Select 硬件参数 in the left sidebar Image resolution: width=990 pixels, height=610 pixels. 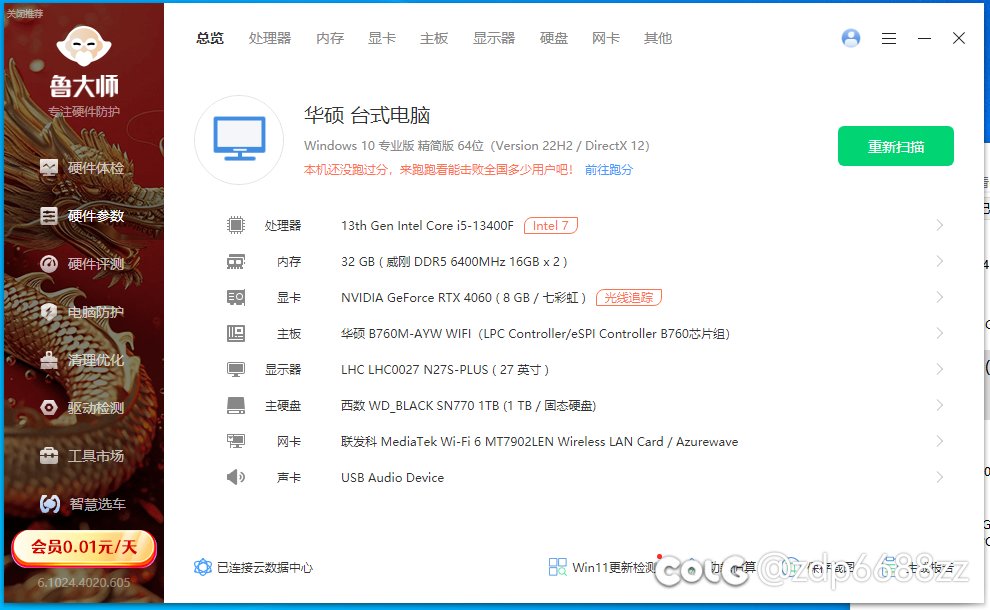click(x=82, y=216)
